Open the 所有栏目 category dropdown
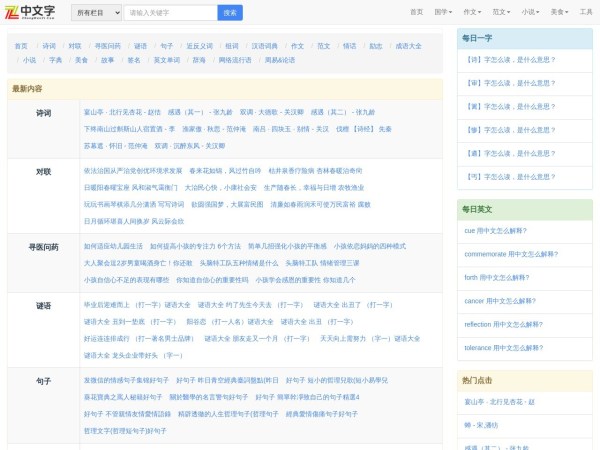 tap(96, 13)
